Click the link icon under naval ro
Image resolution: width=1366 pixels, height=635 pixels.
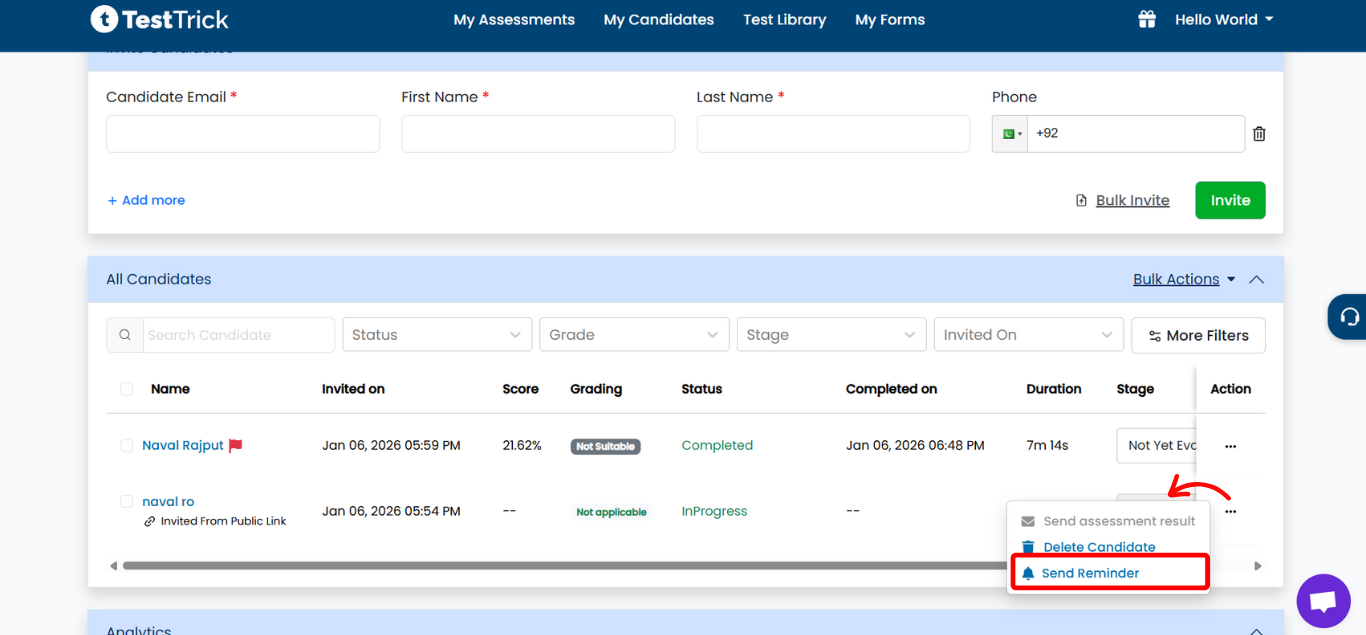(150, 521)
